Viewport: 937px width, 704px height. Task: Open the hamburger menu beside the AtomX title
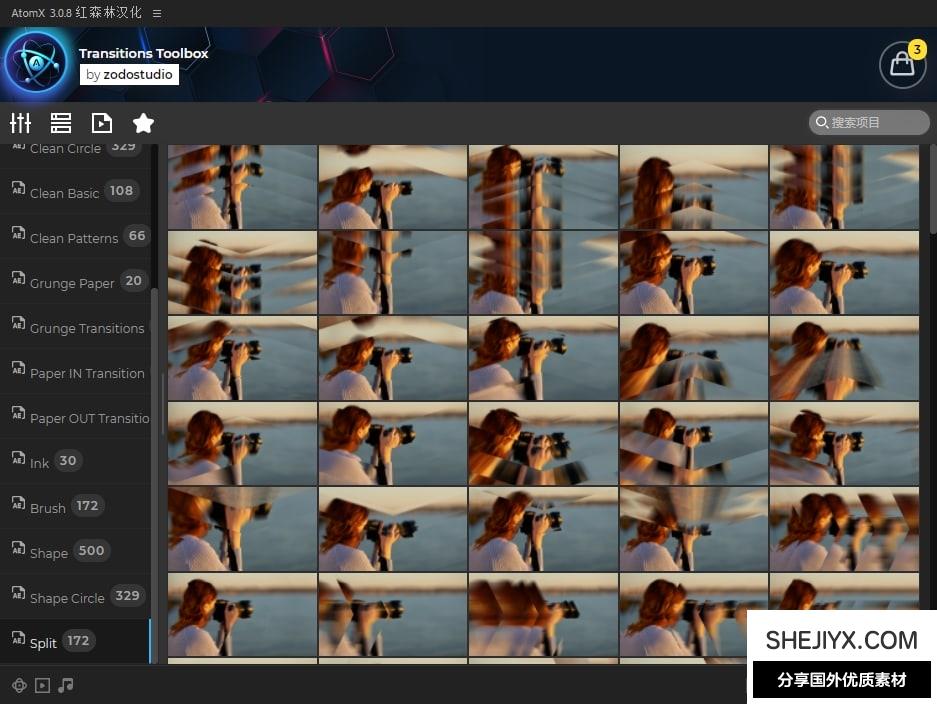point(157,13)
